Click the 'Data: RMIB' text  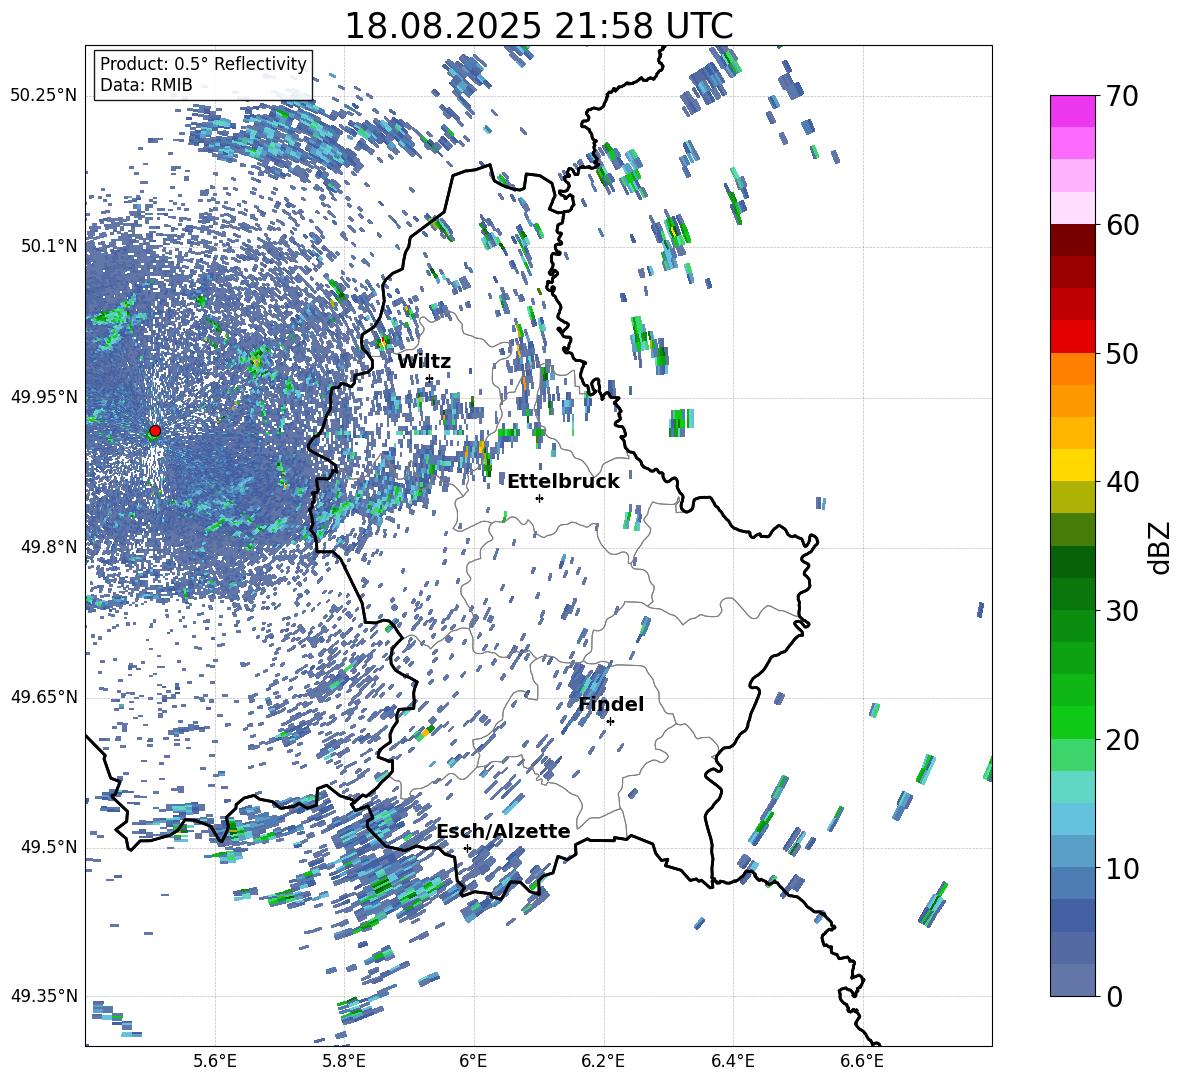[146, 85]
